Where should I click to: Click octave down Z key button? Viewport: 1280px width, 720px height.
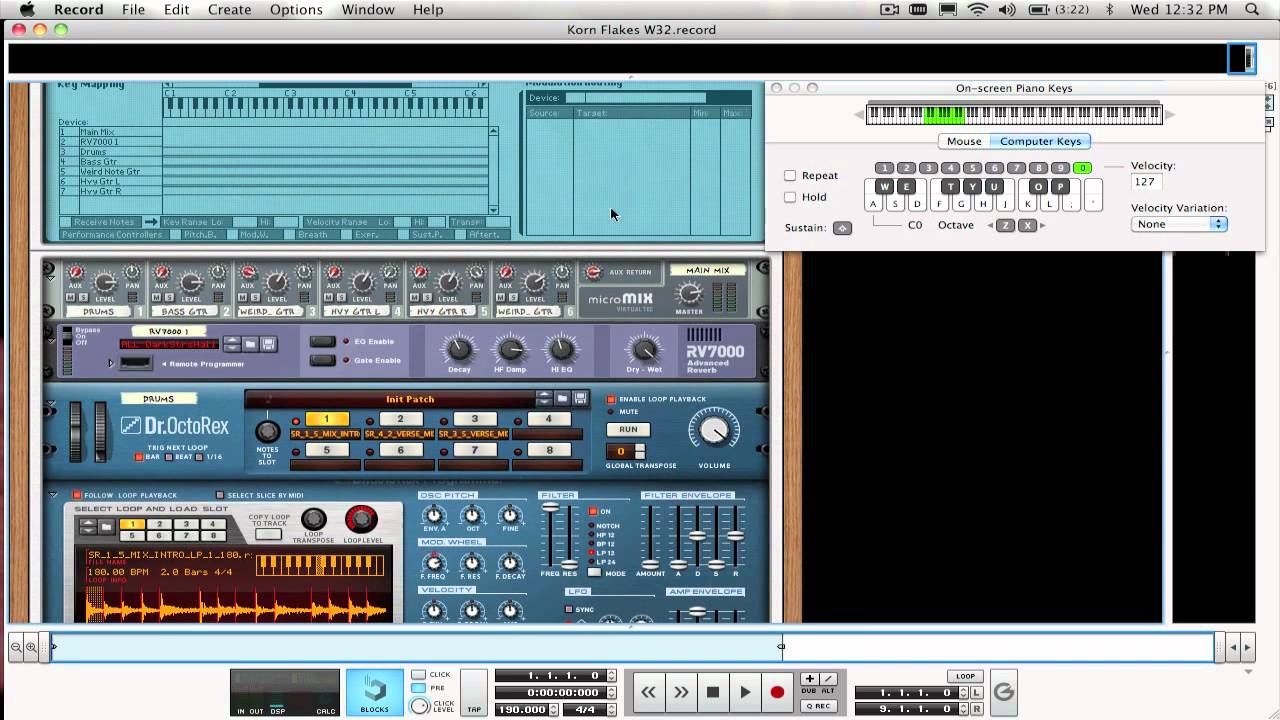click(x=1006, y=226)
